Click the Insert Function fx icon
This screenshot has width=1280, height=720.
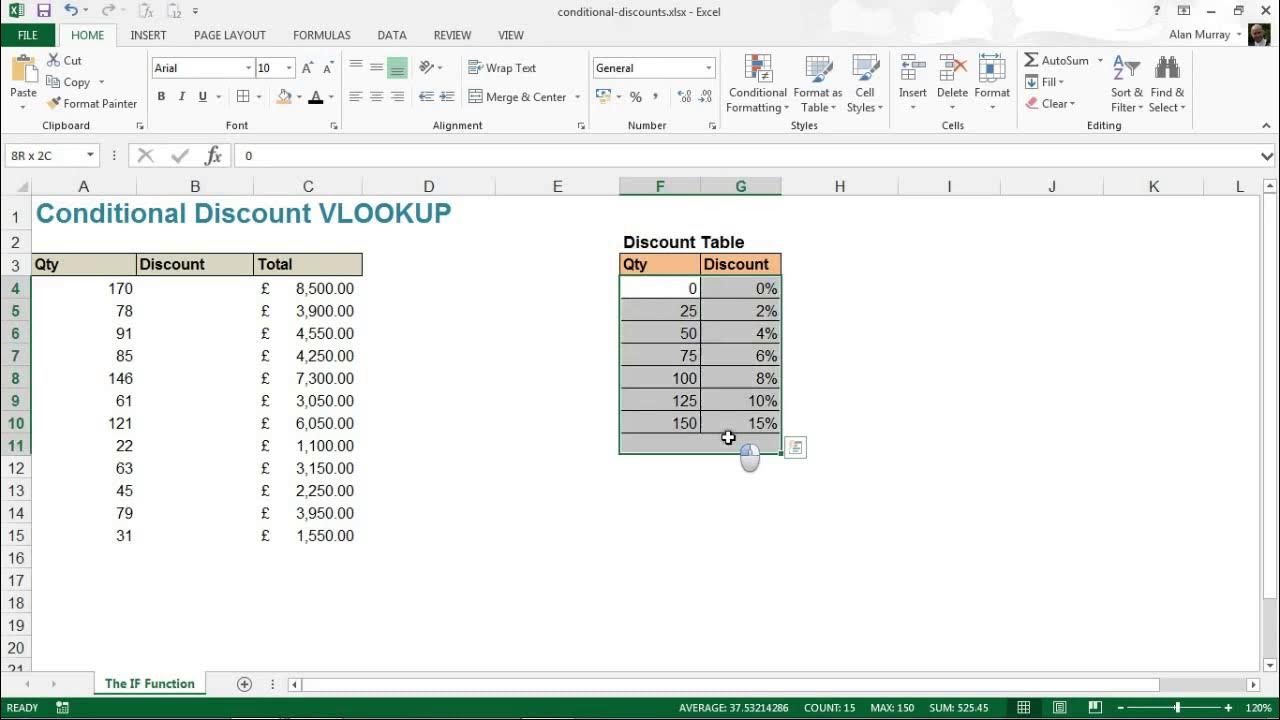coord(213,155)
